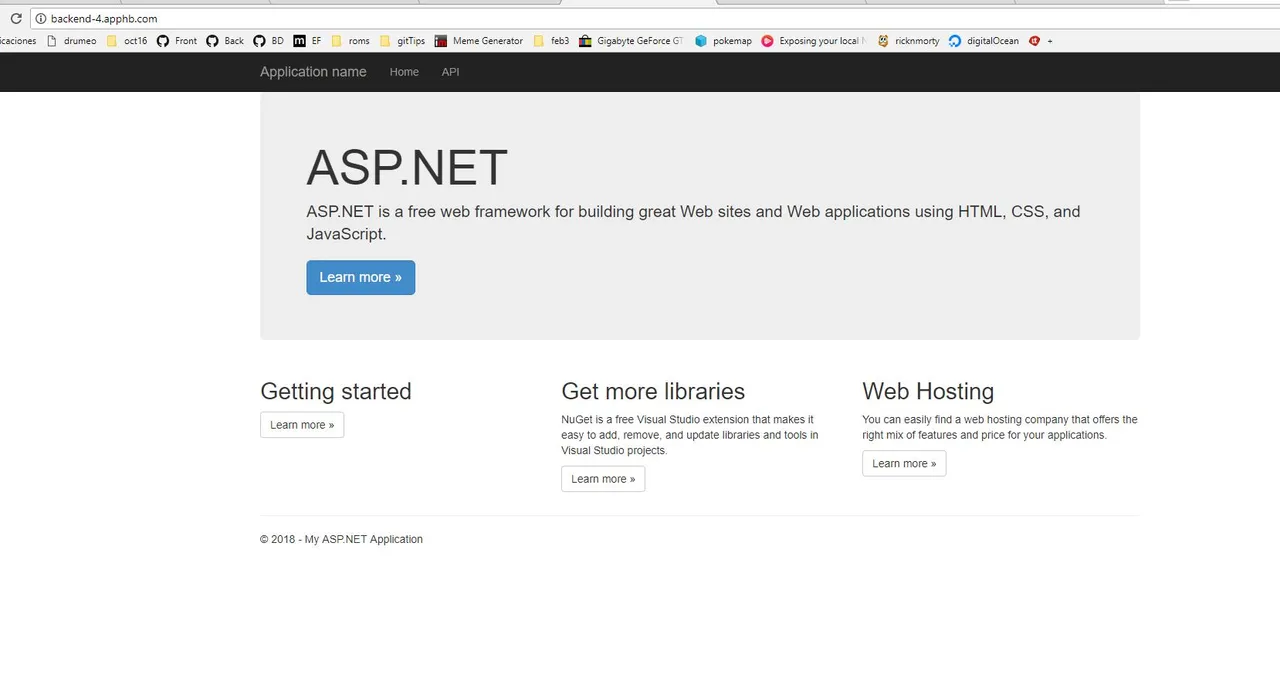
Task: Click the site info icon in address bar
Action: tap(40, 19)
